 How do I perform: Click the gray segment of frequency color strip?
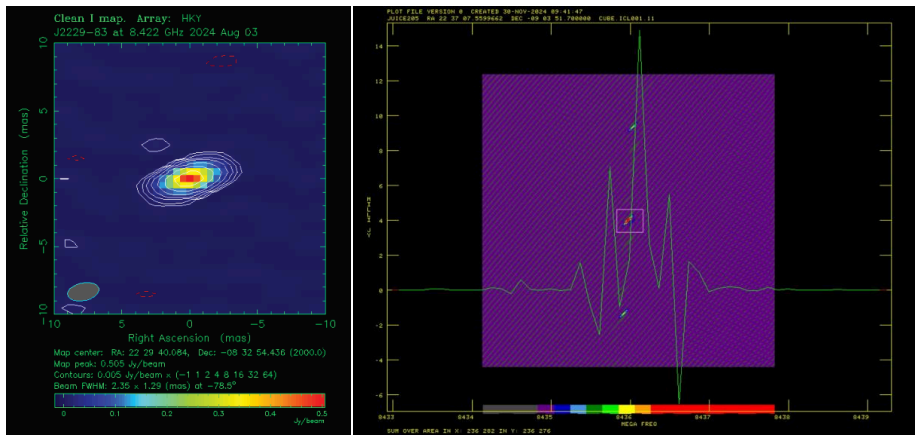tap(510, 409)
